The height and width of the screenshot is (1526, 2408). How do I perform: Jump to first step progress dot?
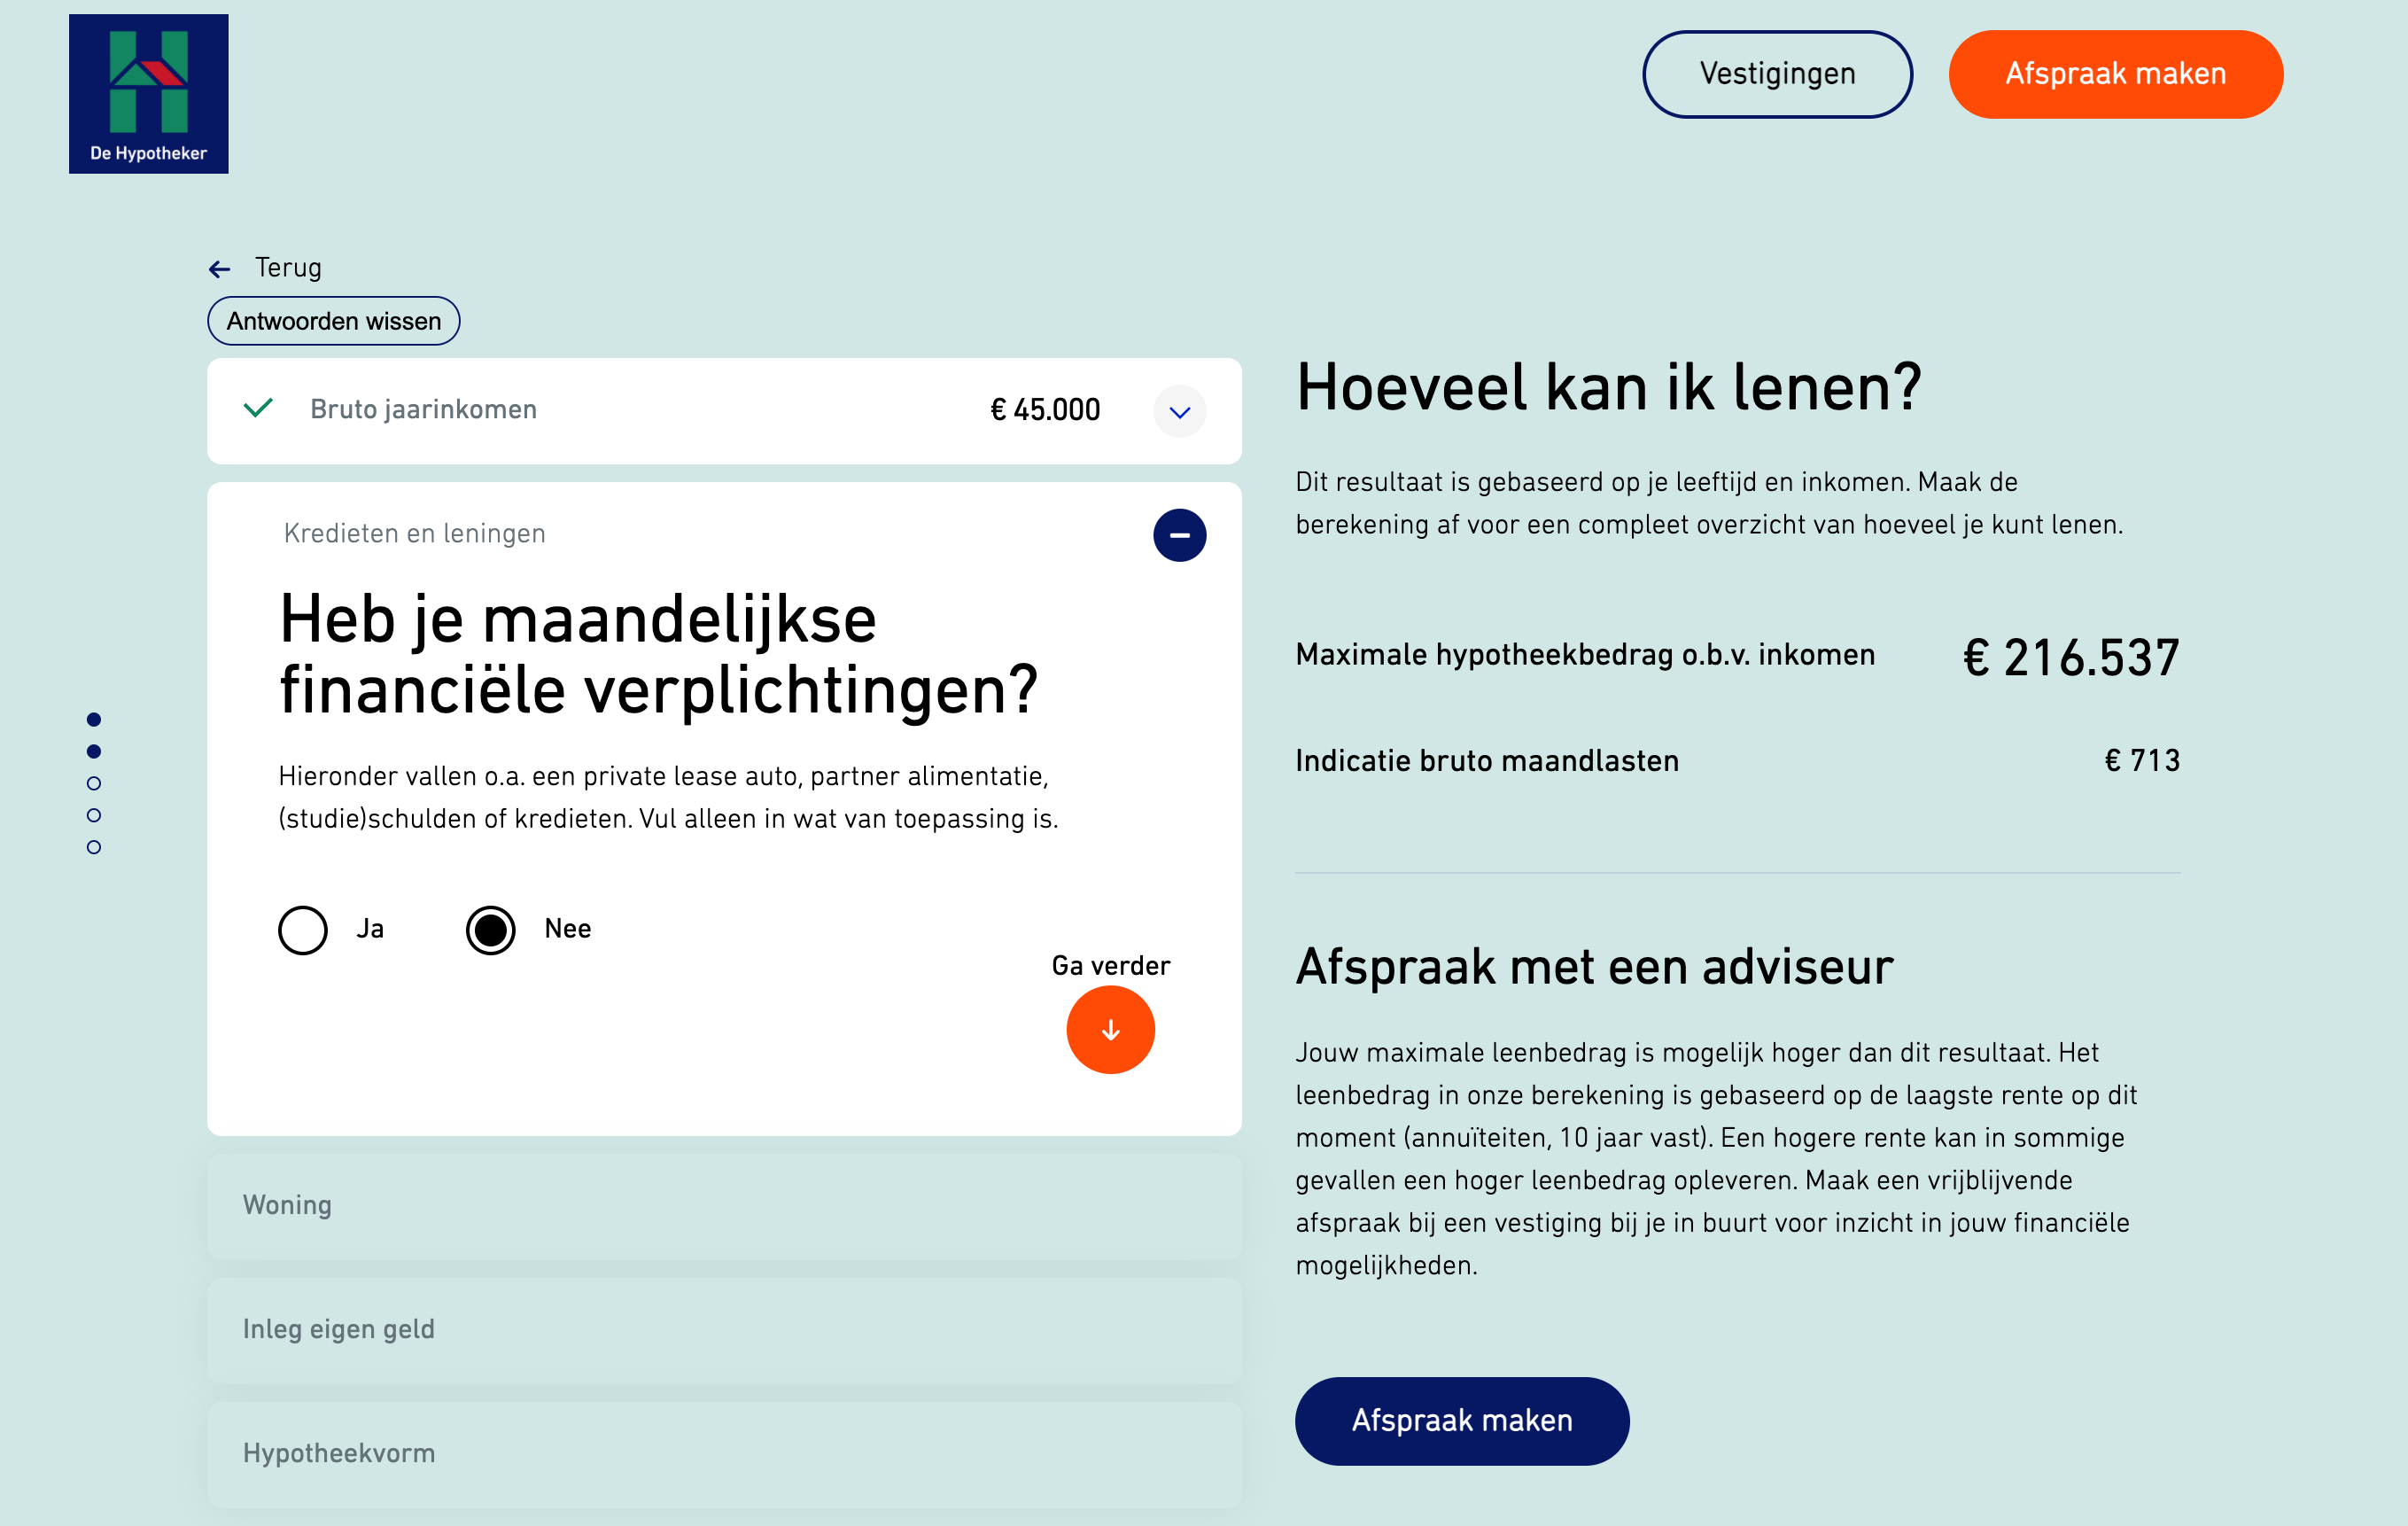[x=94, y=719]
